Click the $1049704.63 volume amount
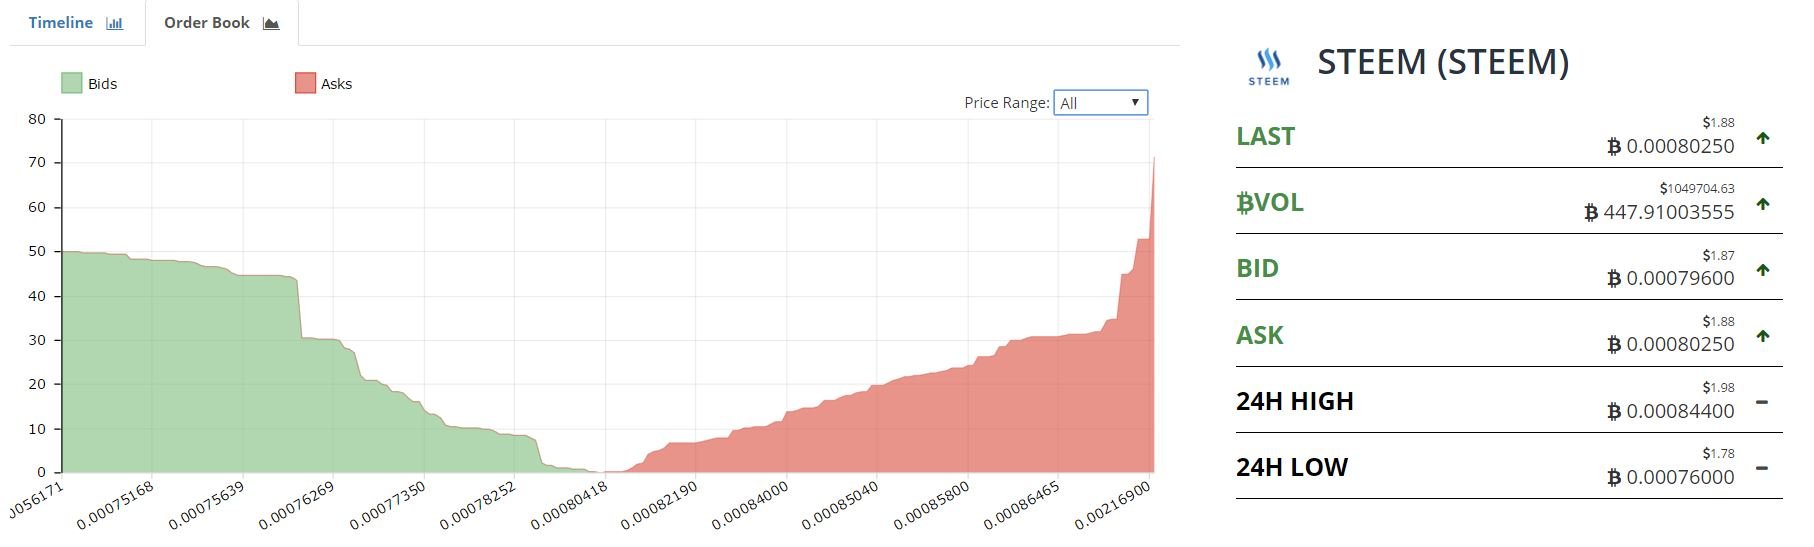Viewport: 1814px width, 547px height. 1696,188
